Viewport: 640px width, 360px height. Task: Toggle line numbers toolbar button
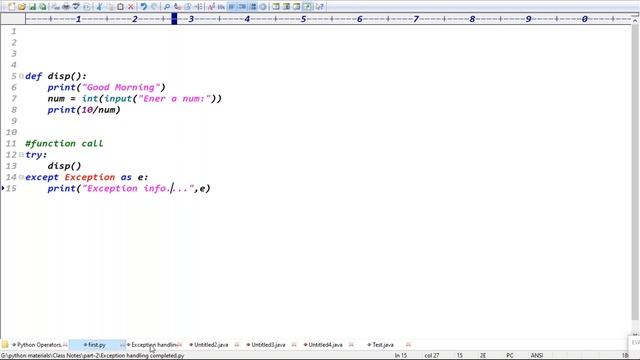coord(253,7)
